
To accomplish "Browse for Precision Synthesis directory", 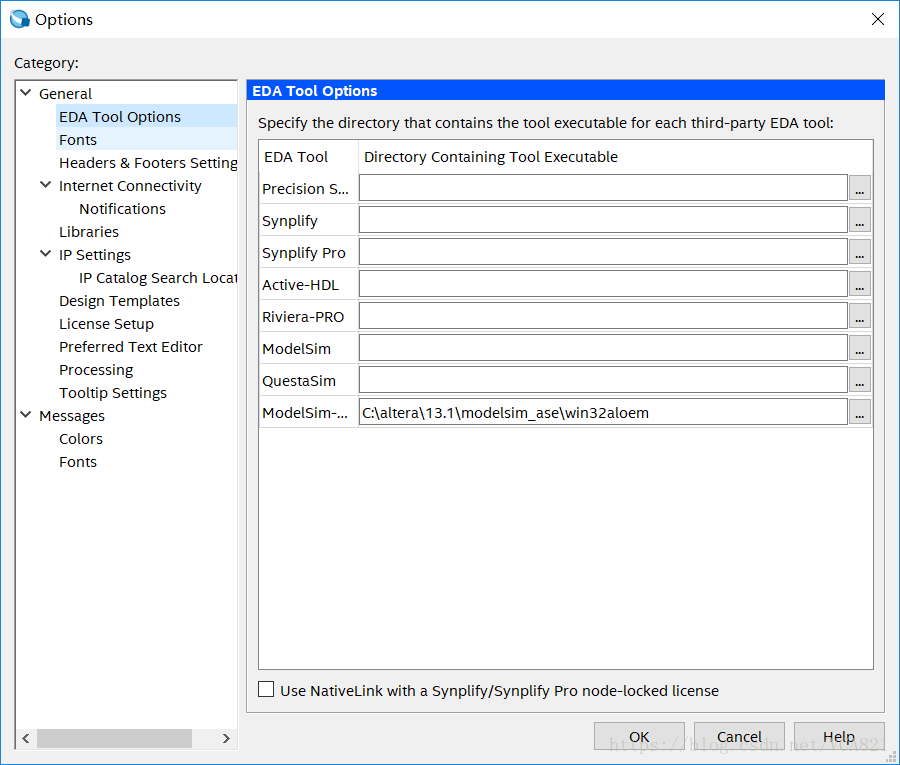I will pyautogui.click(x=859, y=188).
